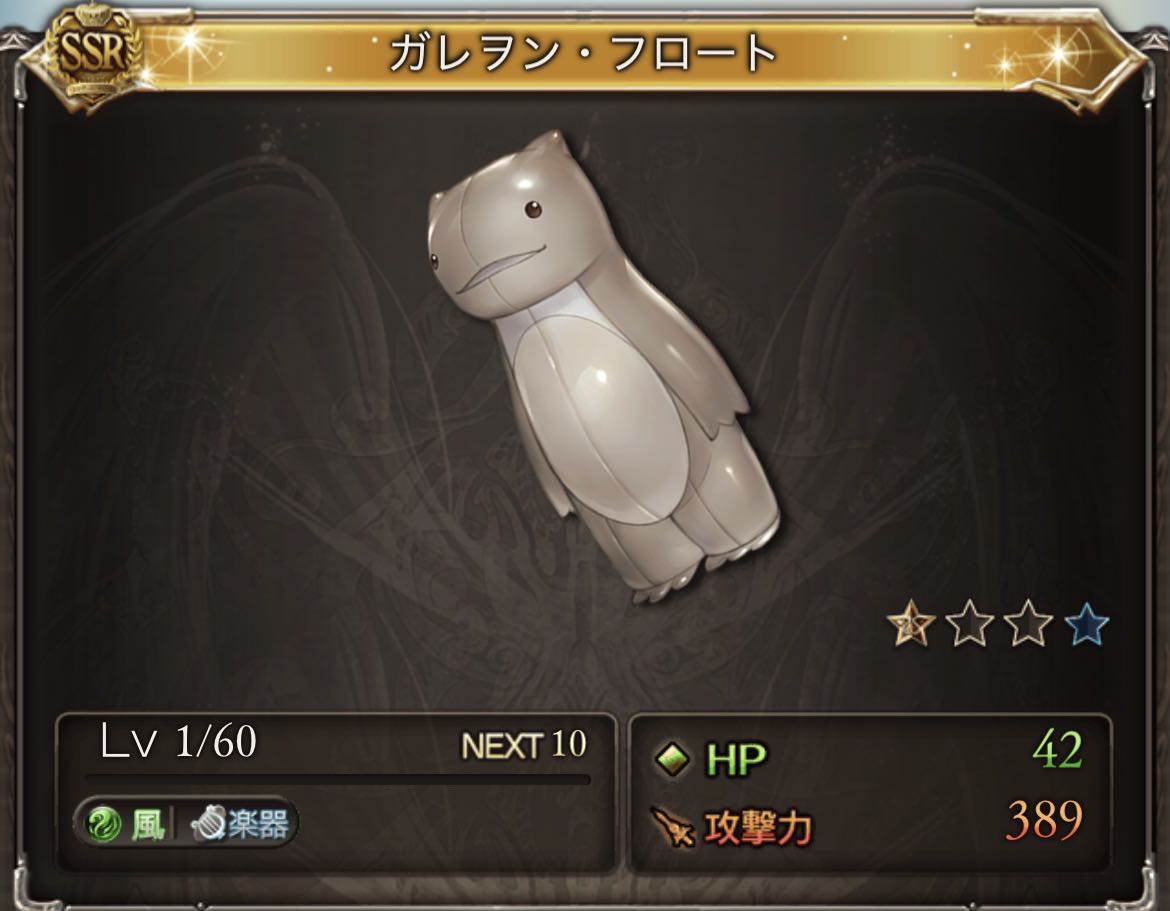The height and width of the screenshot is (911, 1170).
Task: Click the Lv 1/60 level text
Action: pyautogui.click(x=178, y=742)
